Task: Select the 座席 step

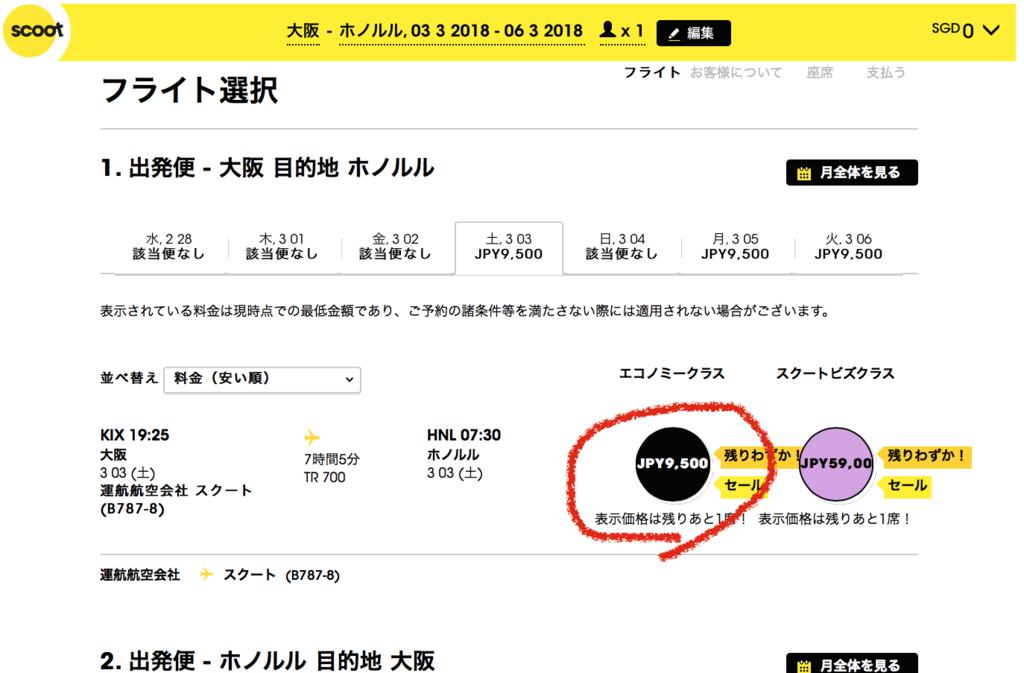Action: [x=820, y=72]
